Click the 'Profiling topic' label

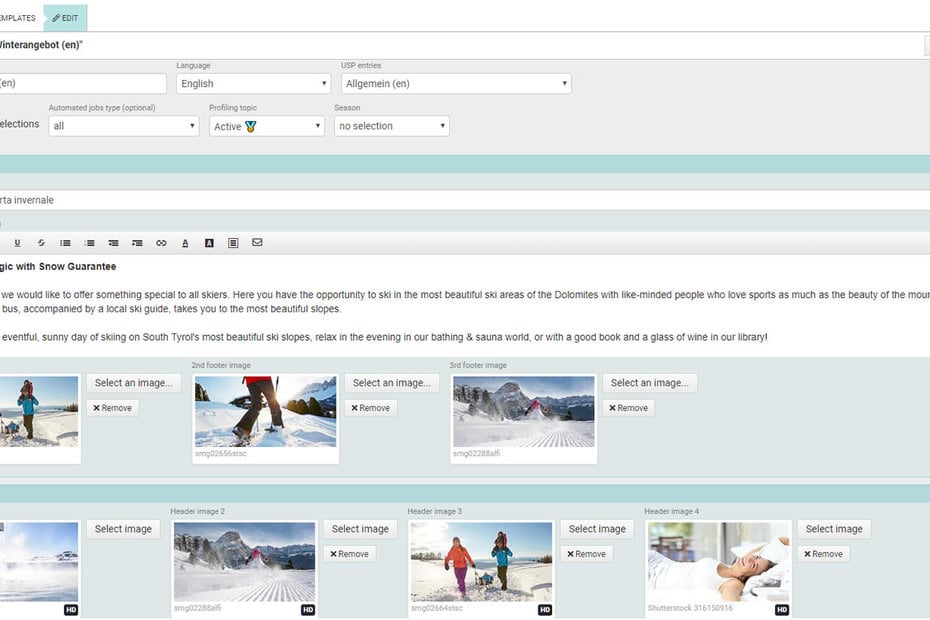pos(233,107)
